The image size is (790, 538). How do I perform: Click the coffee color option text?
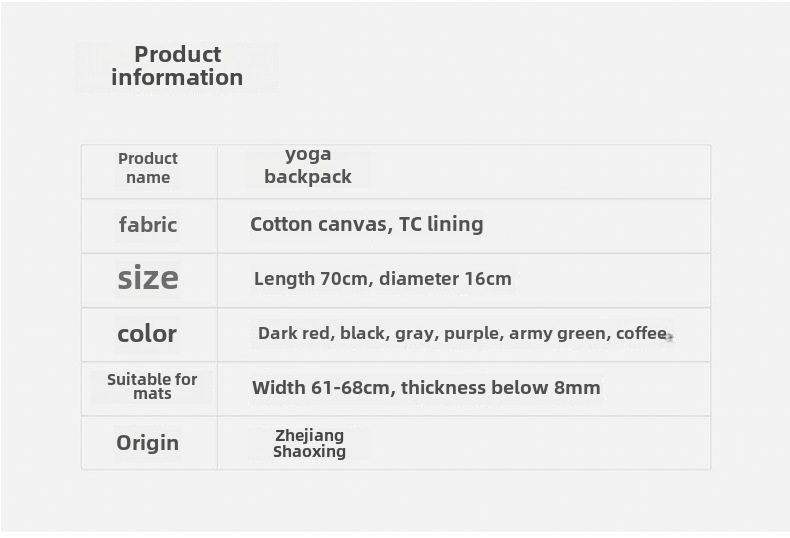click(641, 334)
